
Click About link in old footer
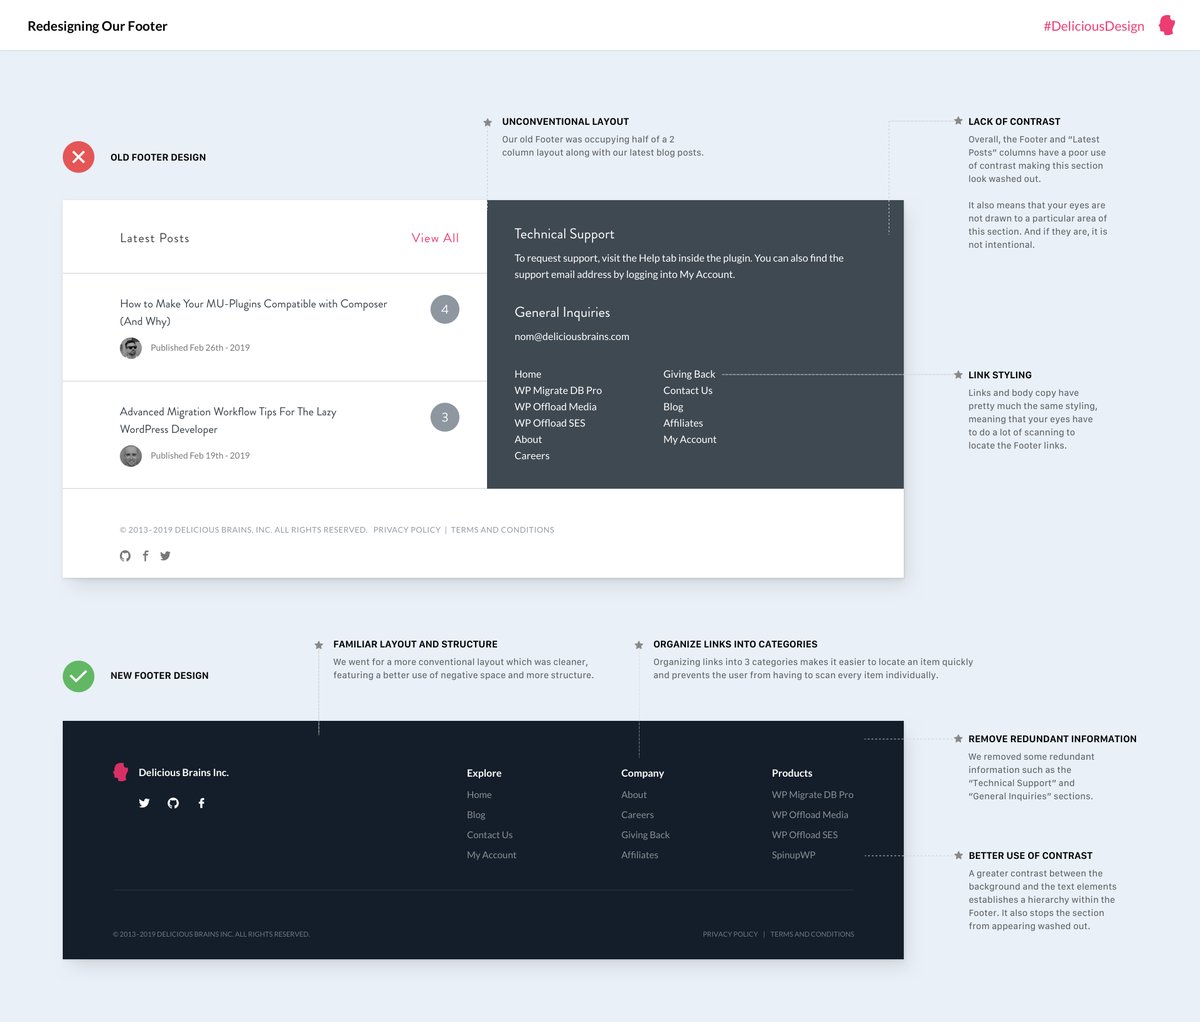528,439
